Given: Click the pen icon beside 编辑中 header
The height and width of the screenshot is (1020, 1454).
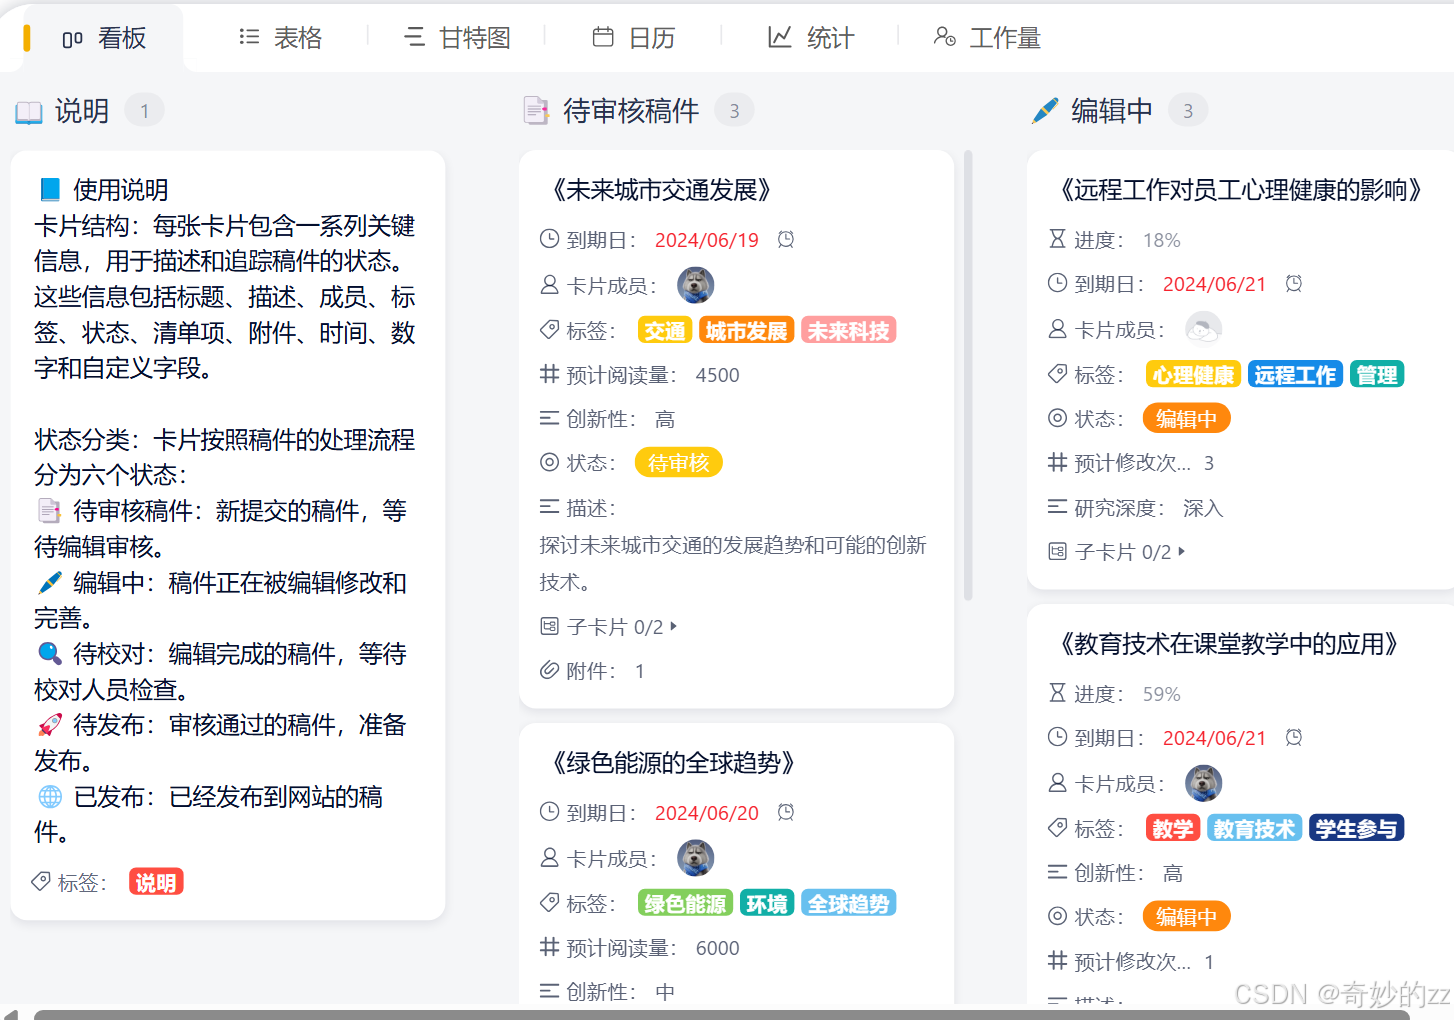Looking at the screenshot, I should click(1045, 111).
